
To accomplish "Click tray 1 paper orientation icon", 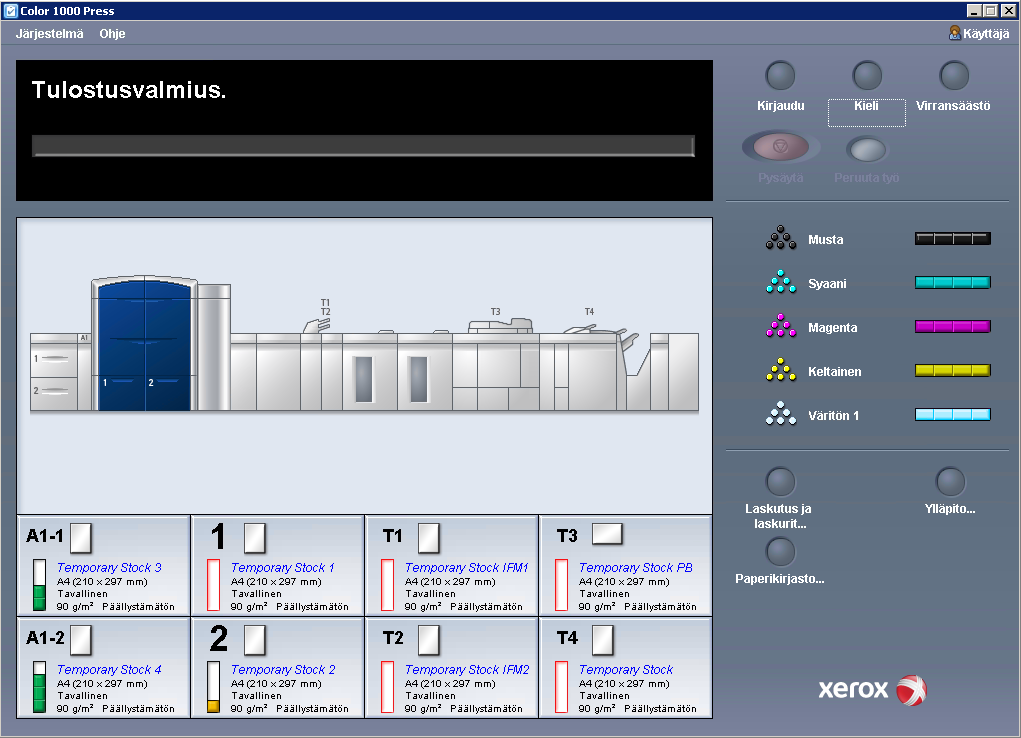I will (255, 538).
